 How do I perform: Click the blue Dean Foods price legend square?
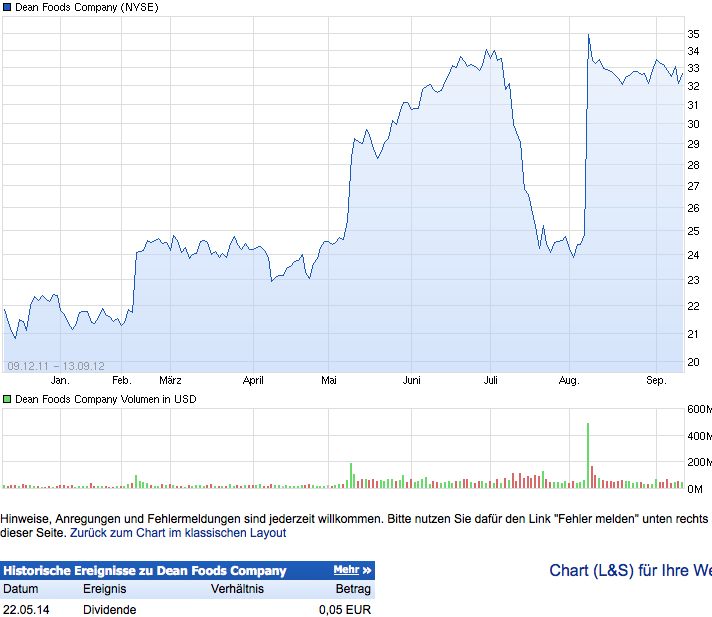pos(7,8)
